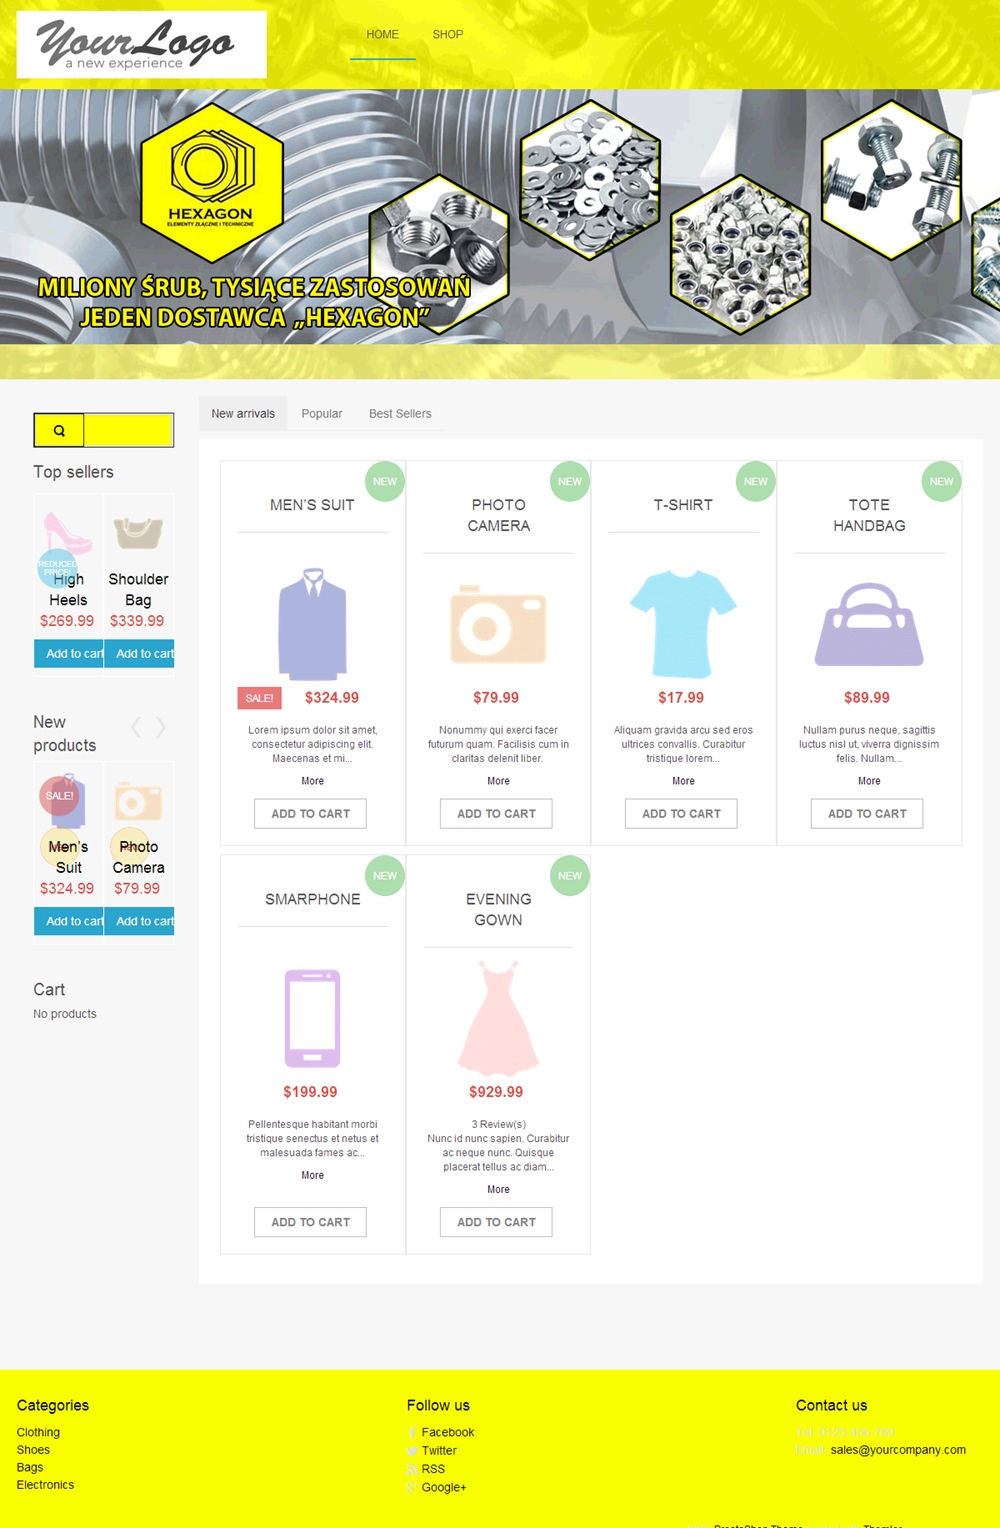
Task: Click the Twitter bird icon
Action: click(x=412, y=1451)
